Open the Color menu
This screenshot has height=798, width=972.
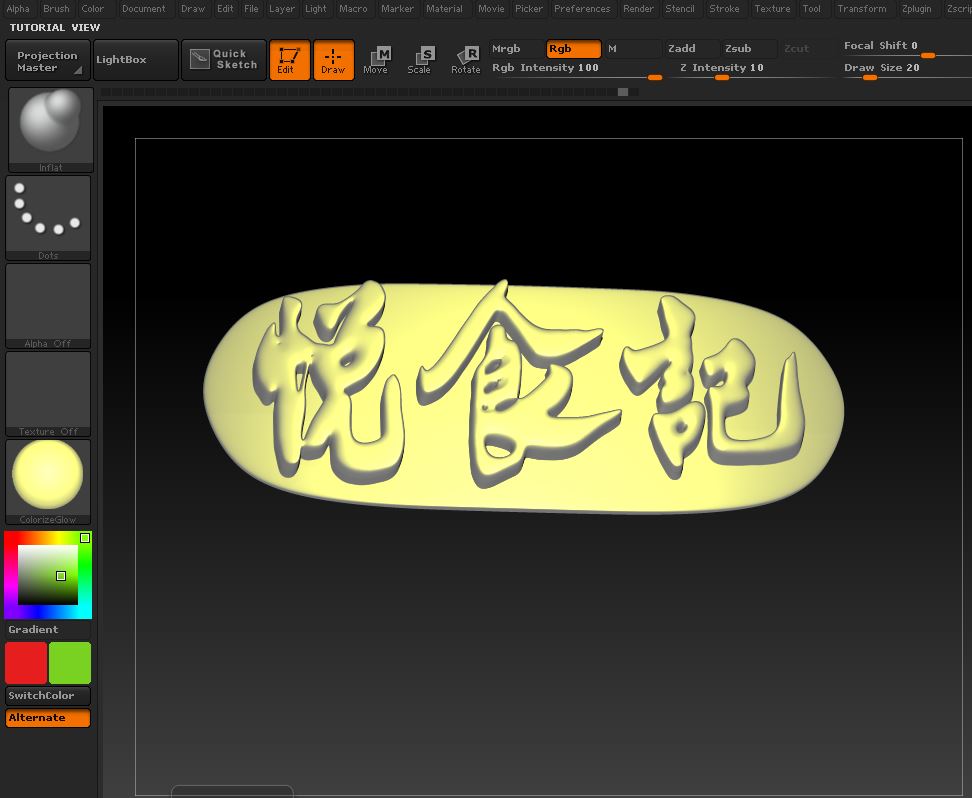(93, 9)
